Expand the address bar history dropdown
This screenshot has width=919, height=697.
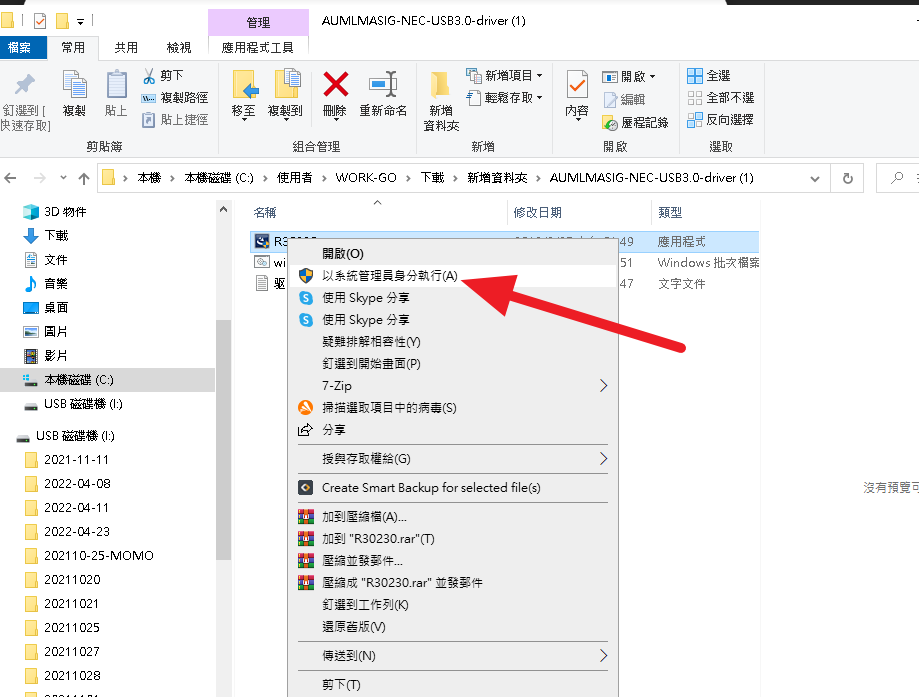coord(815,178)
